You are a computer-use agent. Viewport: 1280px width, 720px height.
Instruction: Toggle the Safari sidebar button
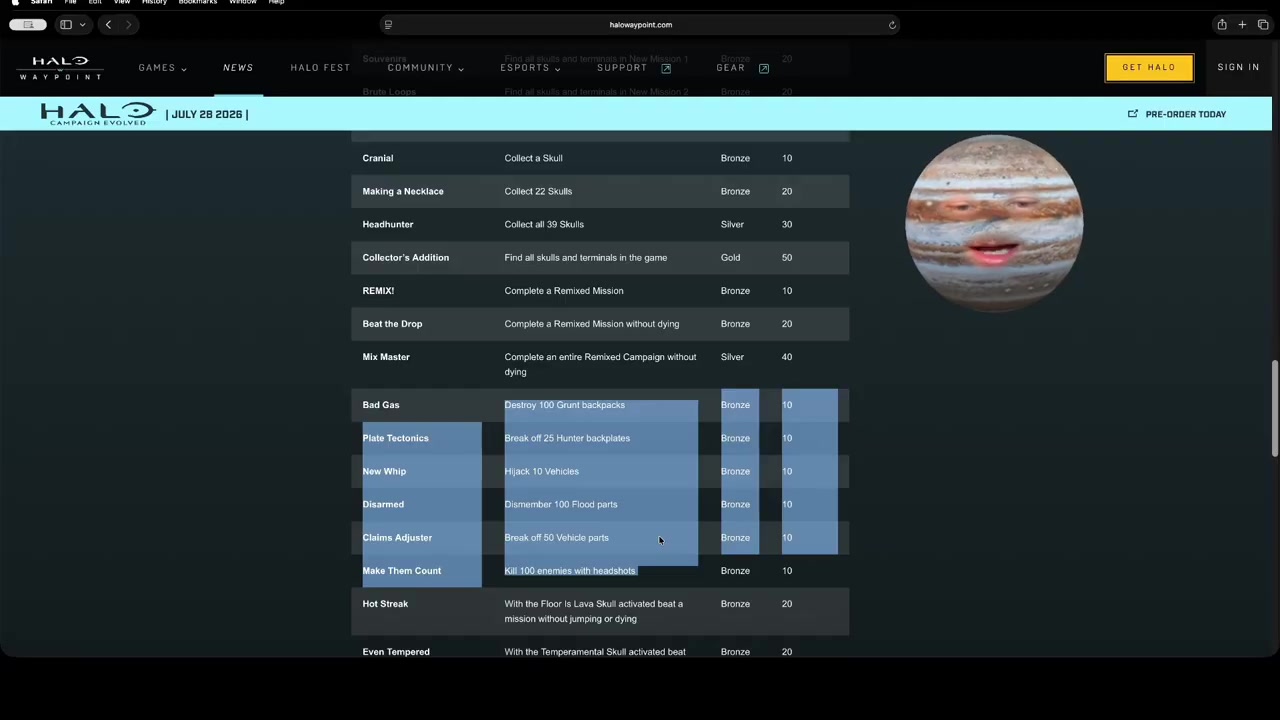tap(66, 25)
